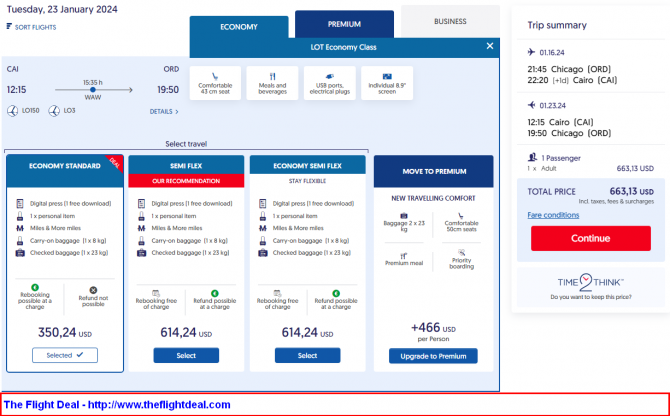Click the Total Price 663,13 USD amount
Viewport: 670px width, 416px height.
(x=632, y=191)
